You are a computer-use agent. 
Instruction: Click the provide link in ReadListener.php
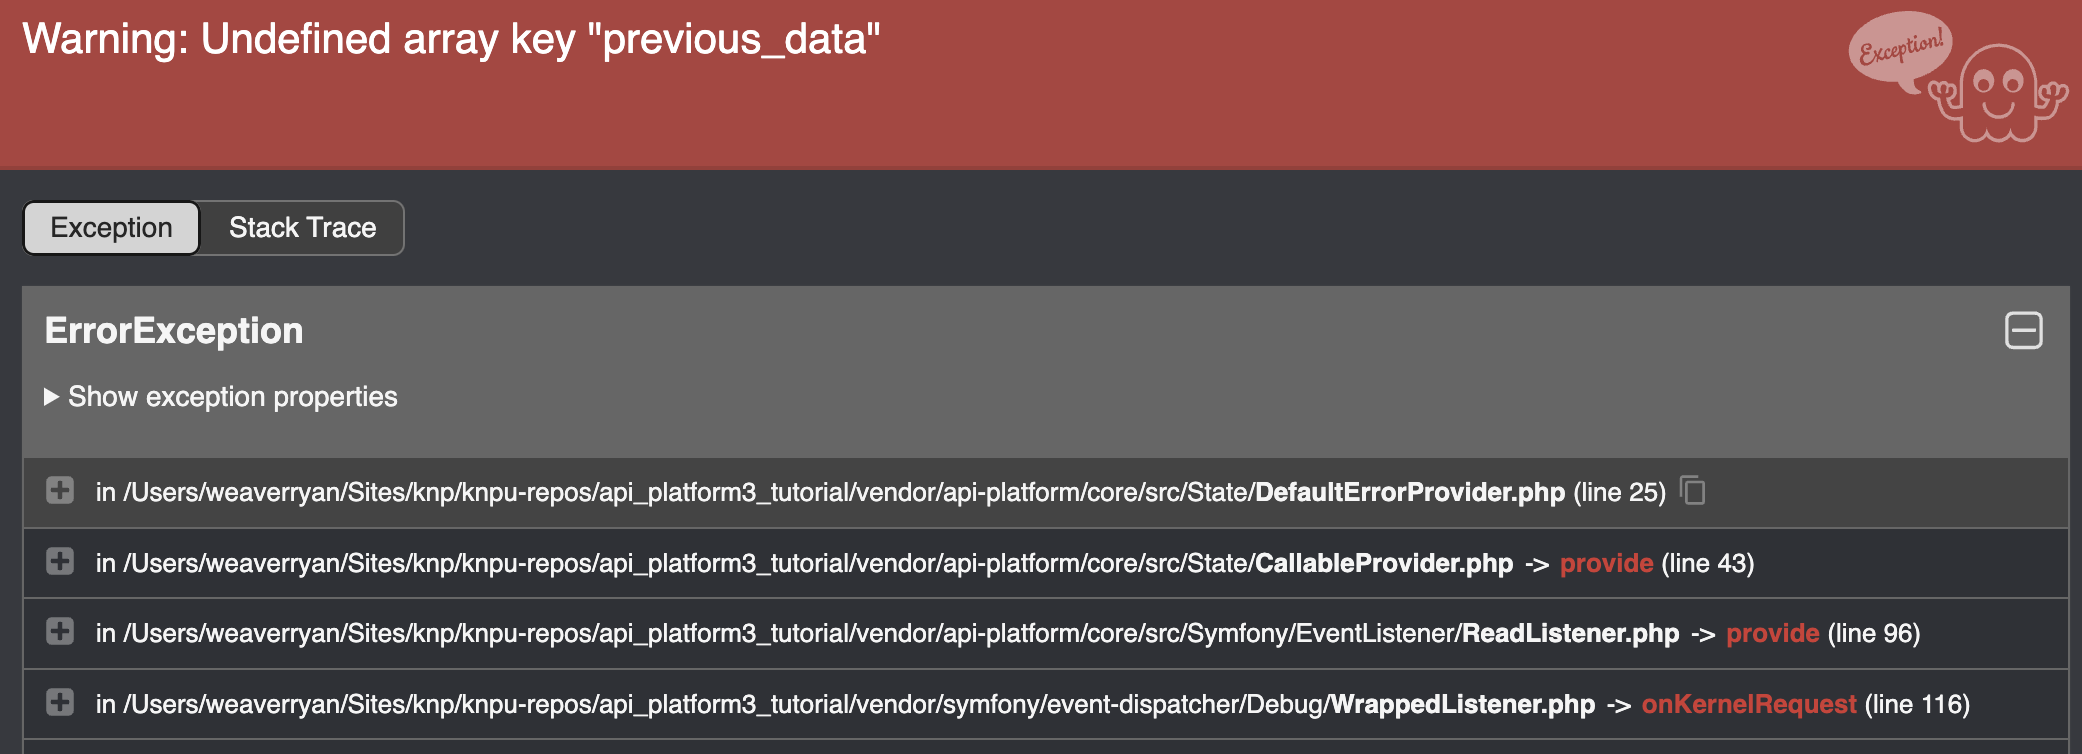click(1771, 633)
